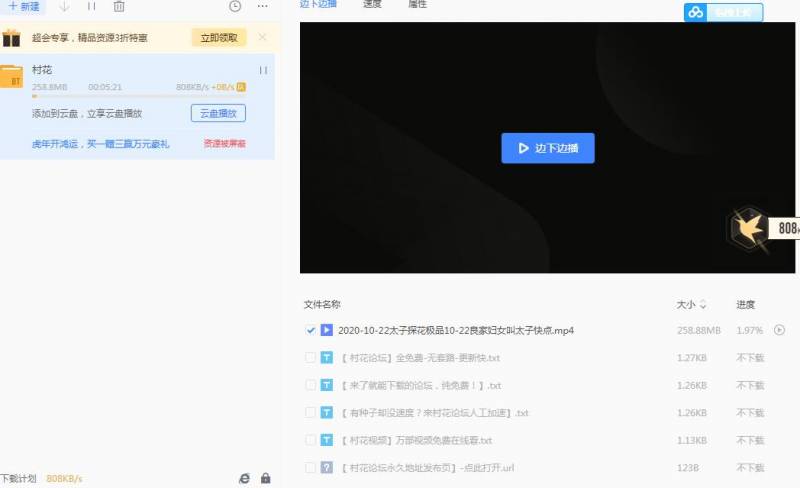Click the start download arrow icon
800x488 pixels.
tap(64, 6)
